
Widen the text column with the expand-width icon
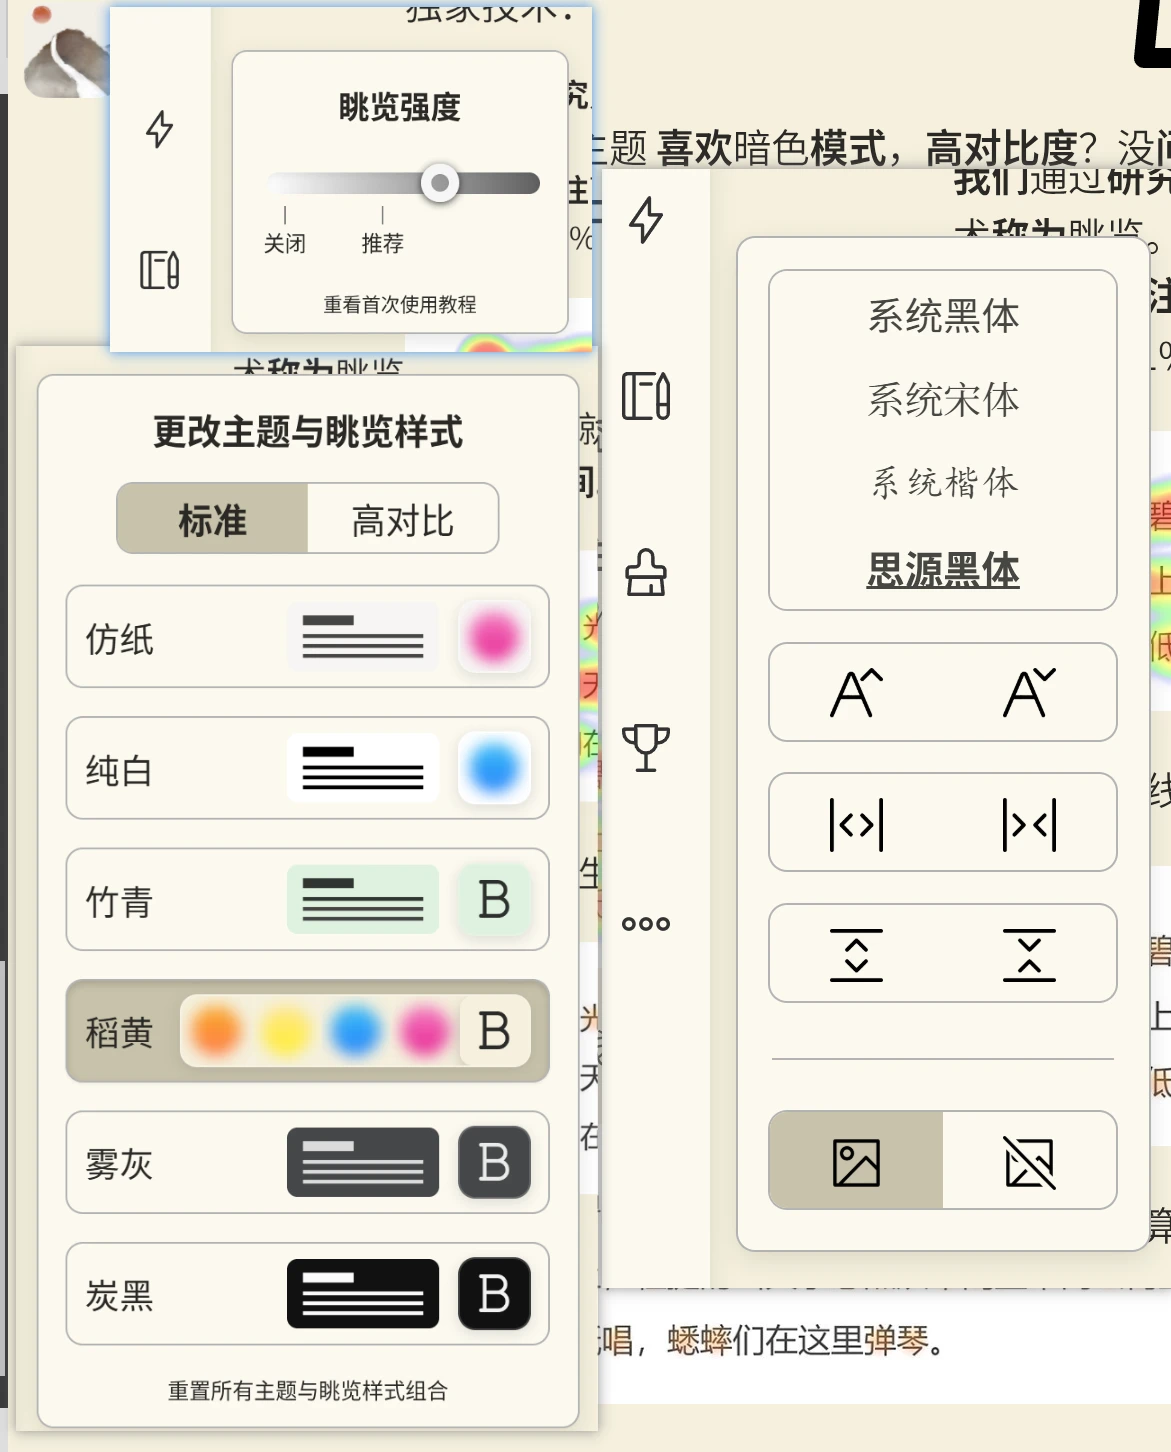[x=856, y=823]
